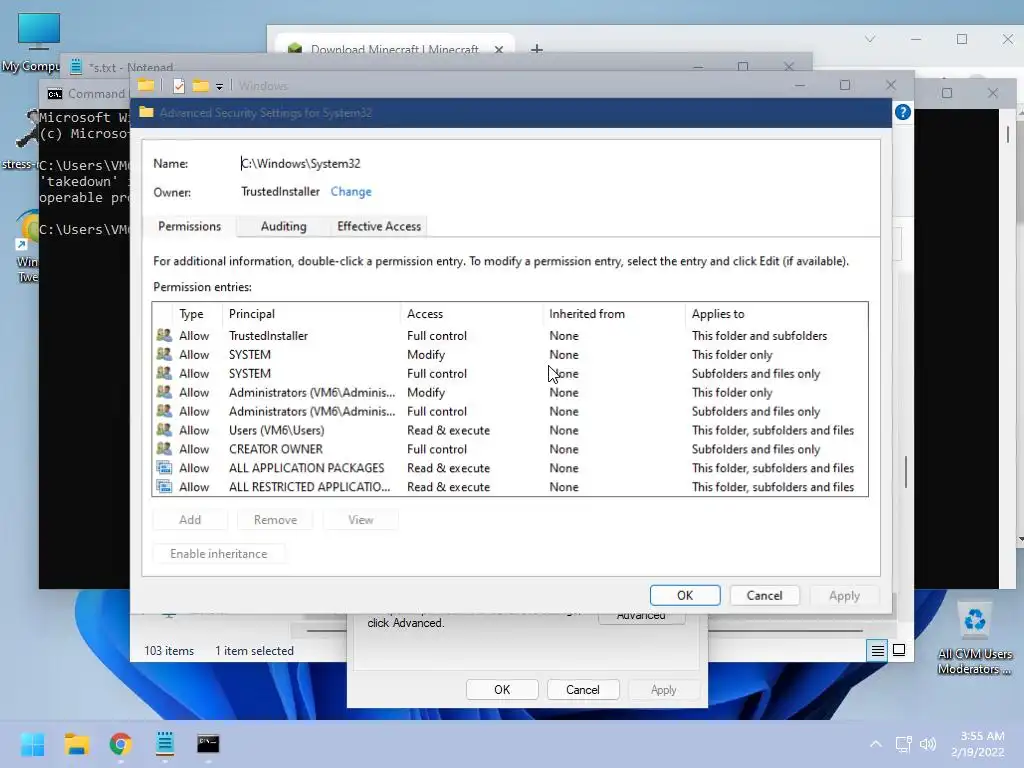The height and width of the screenshot is (768, 1024).
Task: Open the quick access toolbar dropdown arrow
Action: [219, 86]
